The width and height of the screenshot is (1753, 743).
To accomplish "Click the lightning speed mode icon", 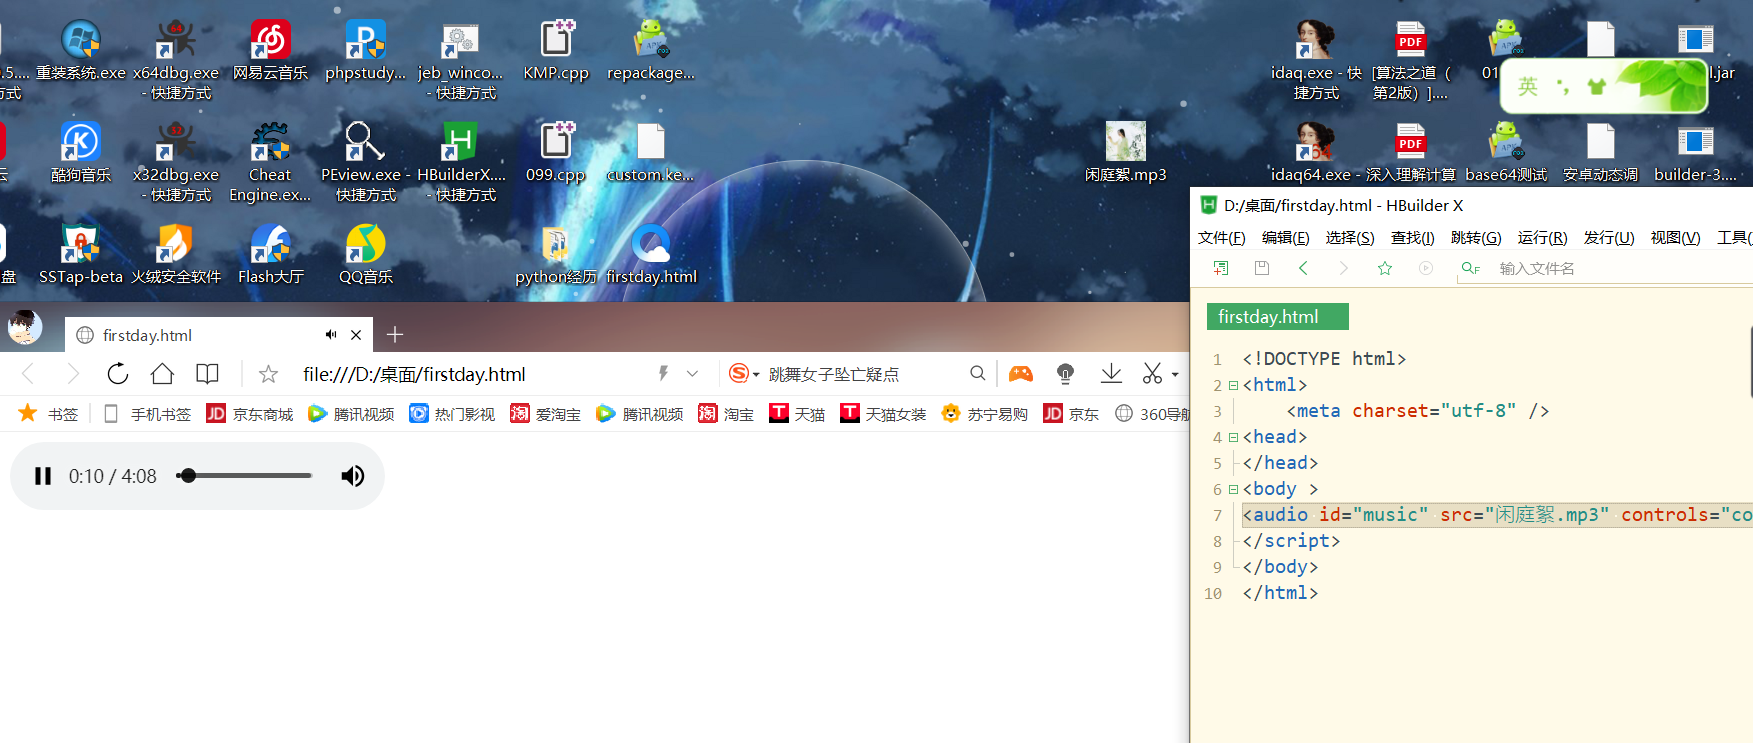I will (x=662, y=373).
